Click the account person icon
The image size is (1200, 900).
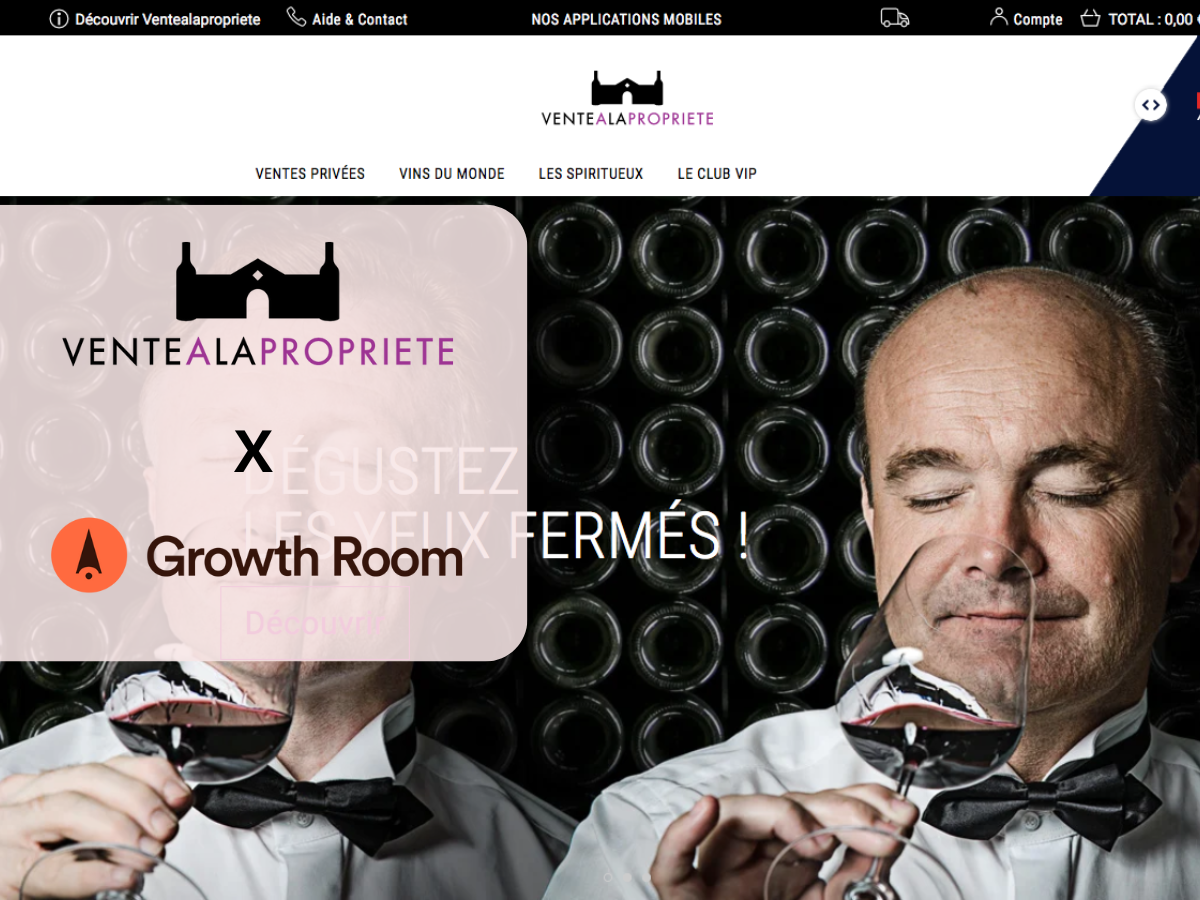coord(998,17)
